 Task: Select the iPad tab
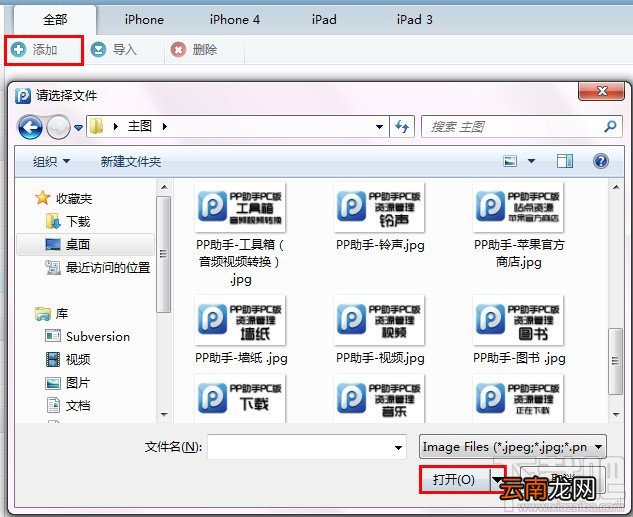point(324,19)
